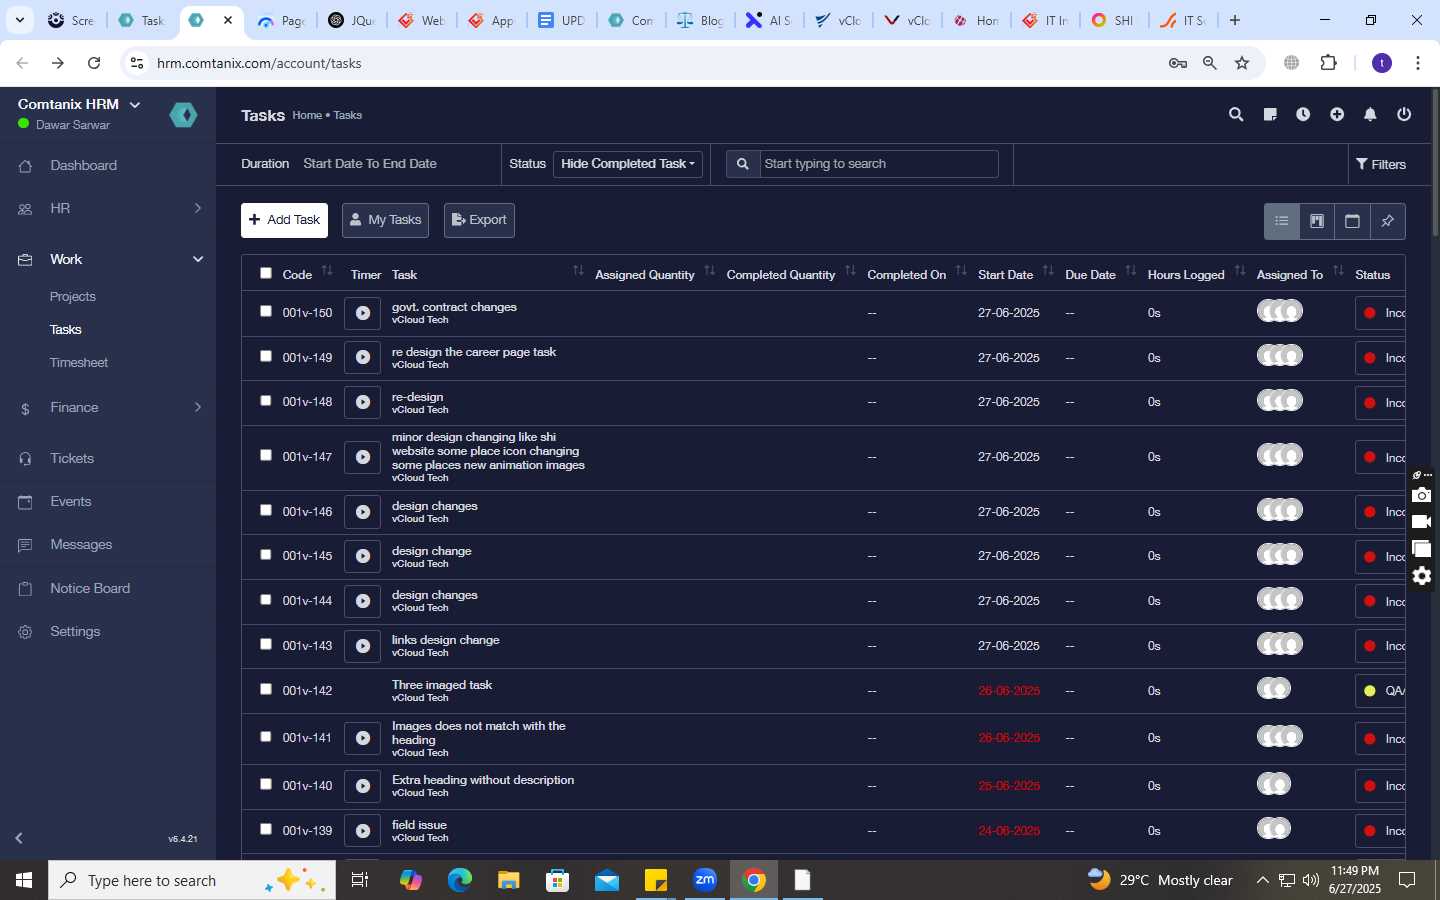Reload the page in browser
The image size is (1440, 900).
94,63
